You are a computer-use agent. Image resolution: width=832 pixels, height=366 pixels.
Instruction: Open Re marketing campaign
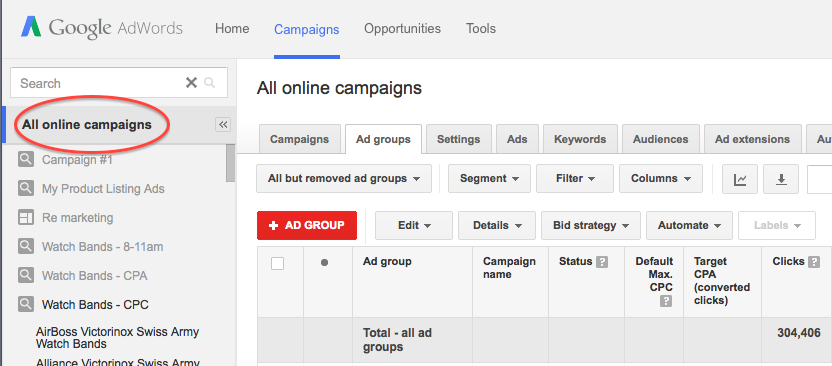pyautogui.click(x=77, y=217)
